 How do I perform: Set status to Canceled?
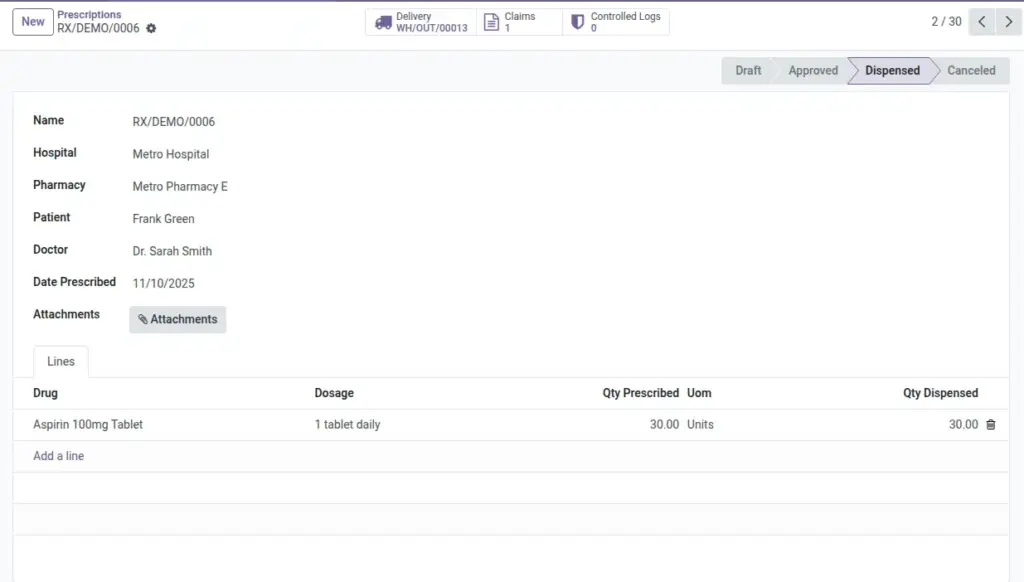[x=971, y=71]
